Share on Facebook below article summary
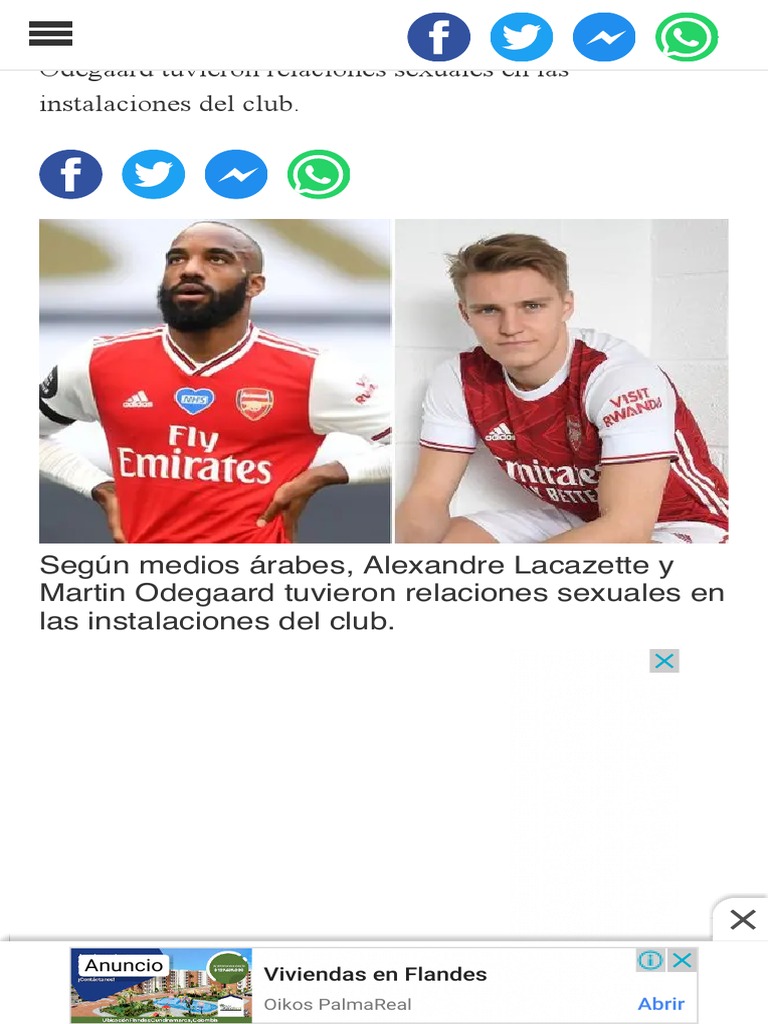This screenshot has width=768, height=1024. (x=71, y=174)
